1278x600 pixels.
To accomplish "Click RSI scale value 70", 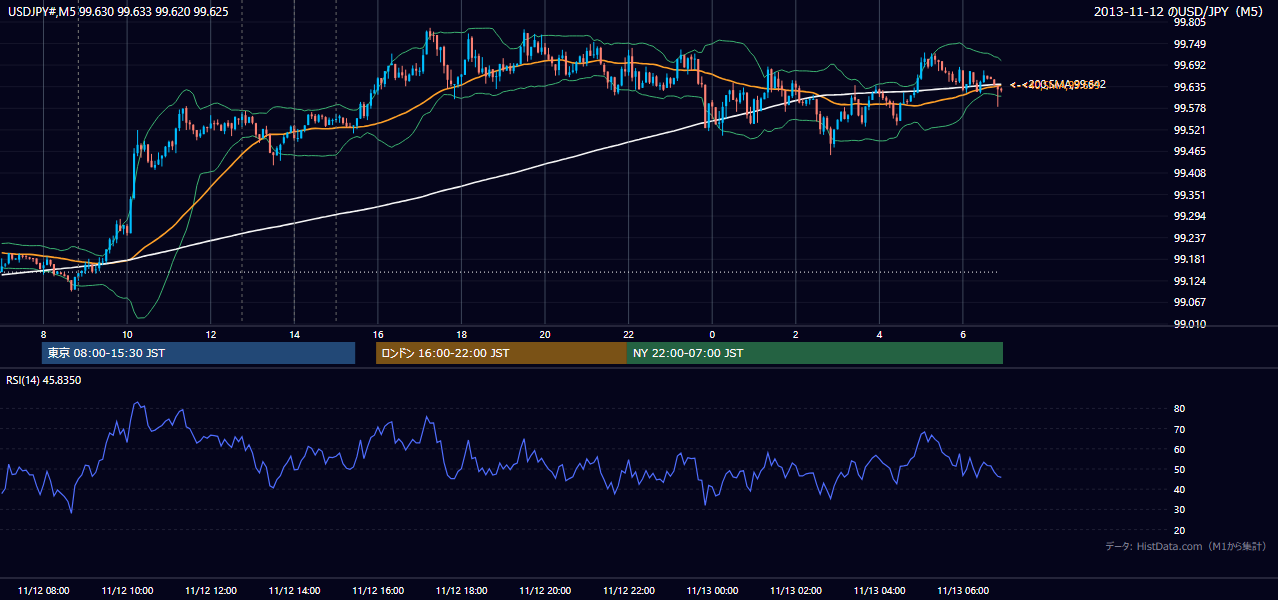I will (x=1180, y=429).
